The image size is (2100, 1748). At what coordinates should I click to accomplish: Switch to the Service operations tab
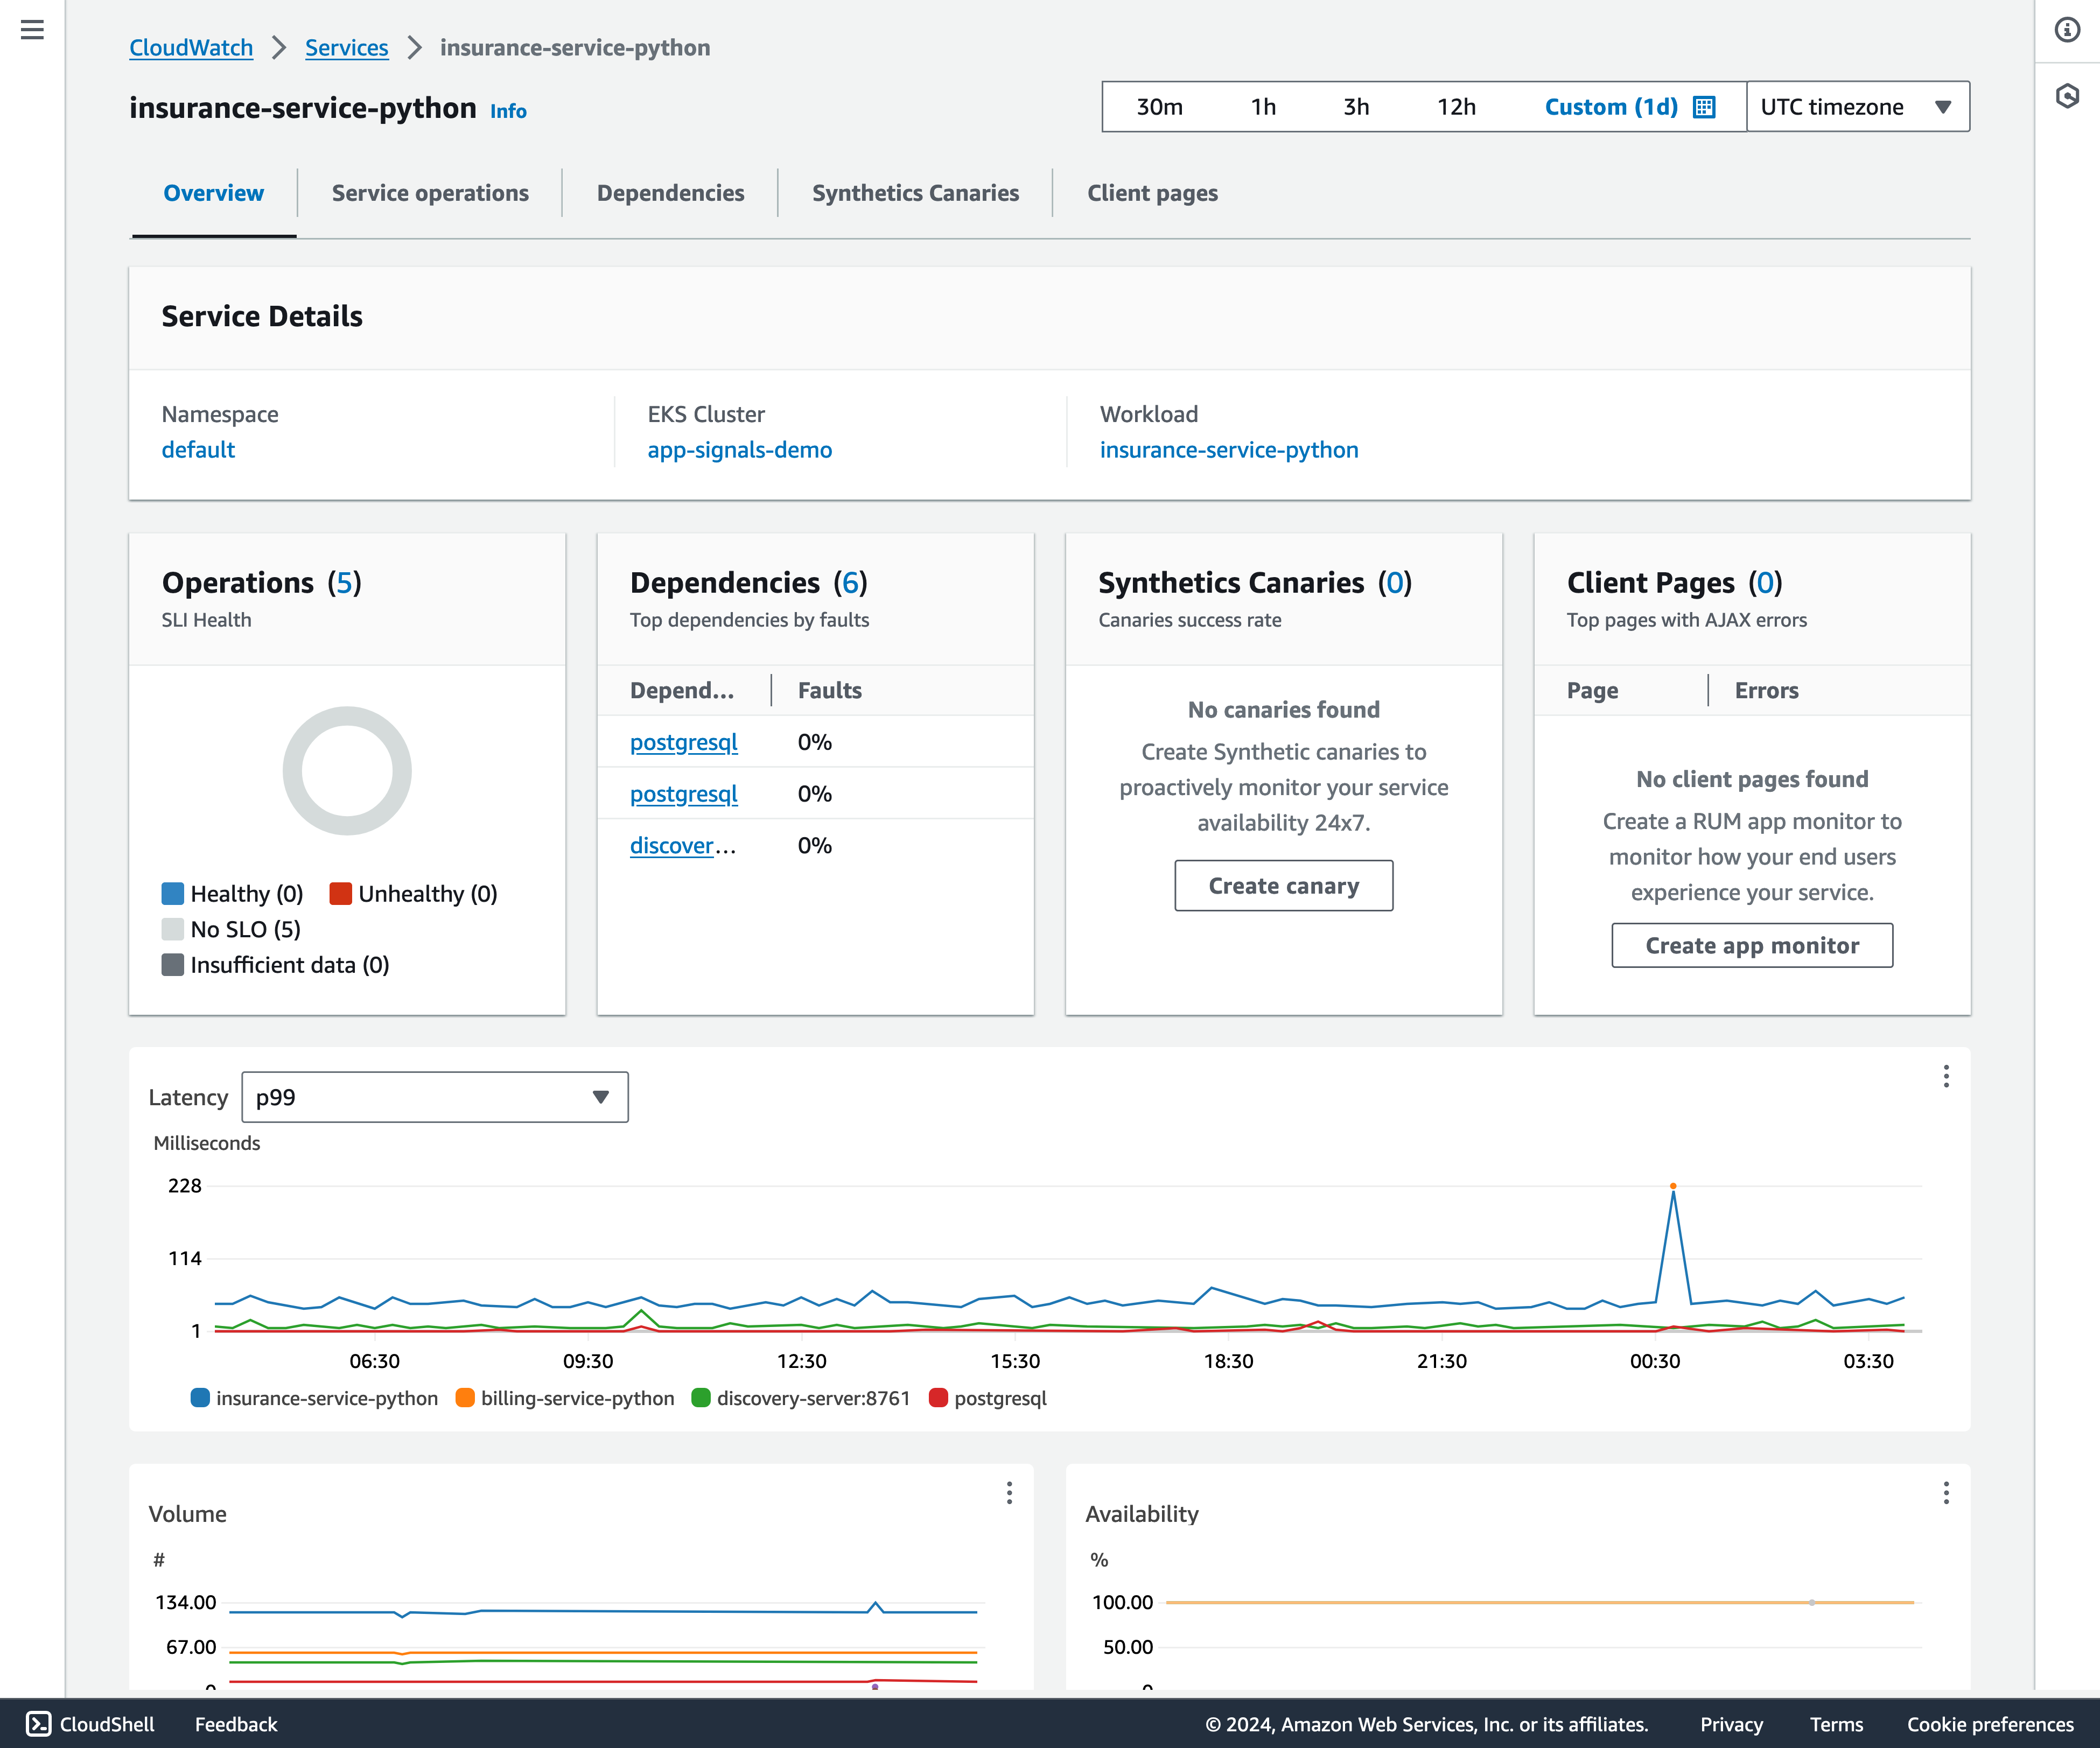[430, 193]
